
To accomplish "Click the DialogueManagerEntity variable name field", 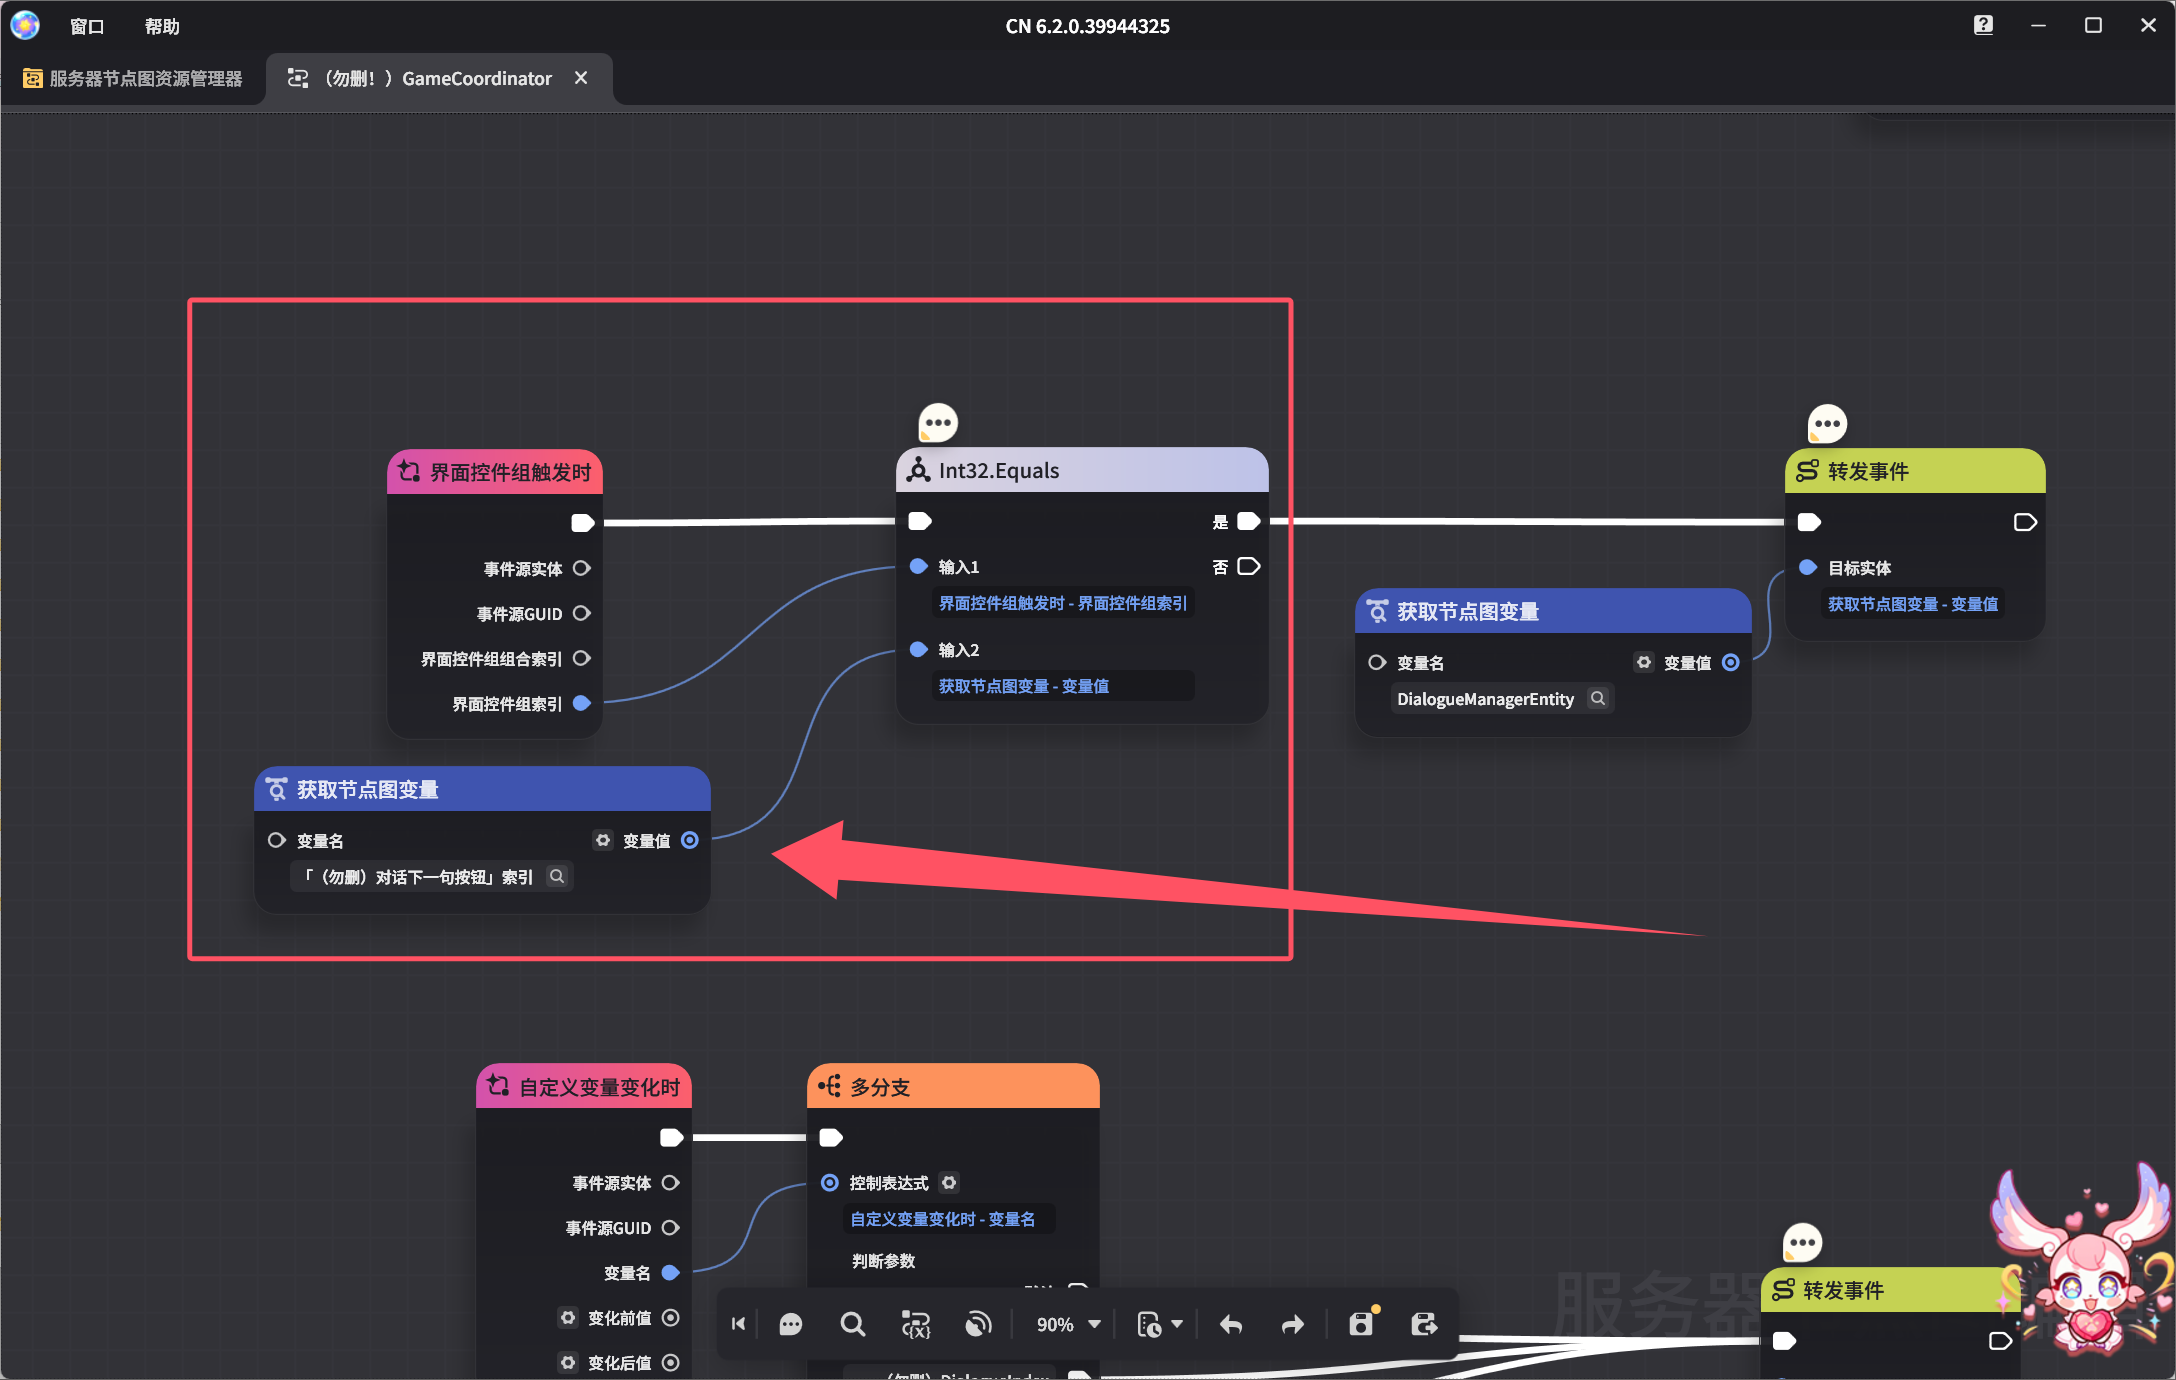I will (1485, 699).
